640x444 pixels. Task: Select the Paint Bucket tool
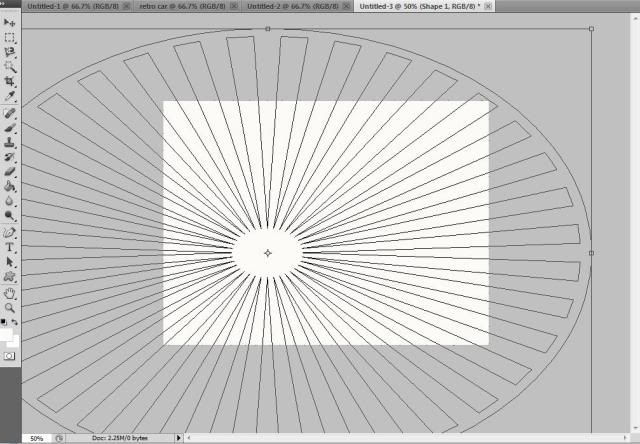pos(9,186)
